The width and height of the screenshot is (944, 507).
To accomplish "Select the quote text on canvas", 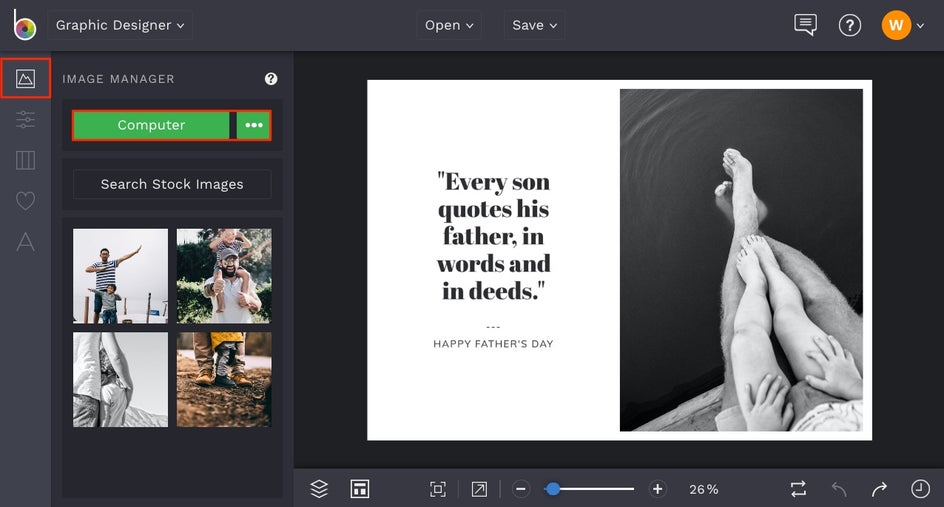I will [x=493, y=236].
